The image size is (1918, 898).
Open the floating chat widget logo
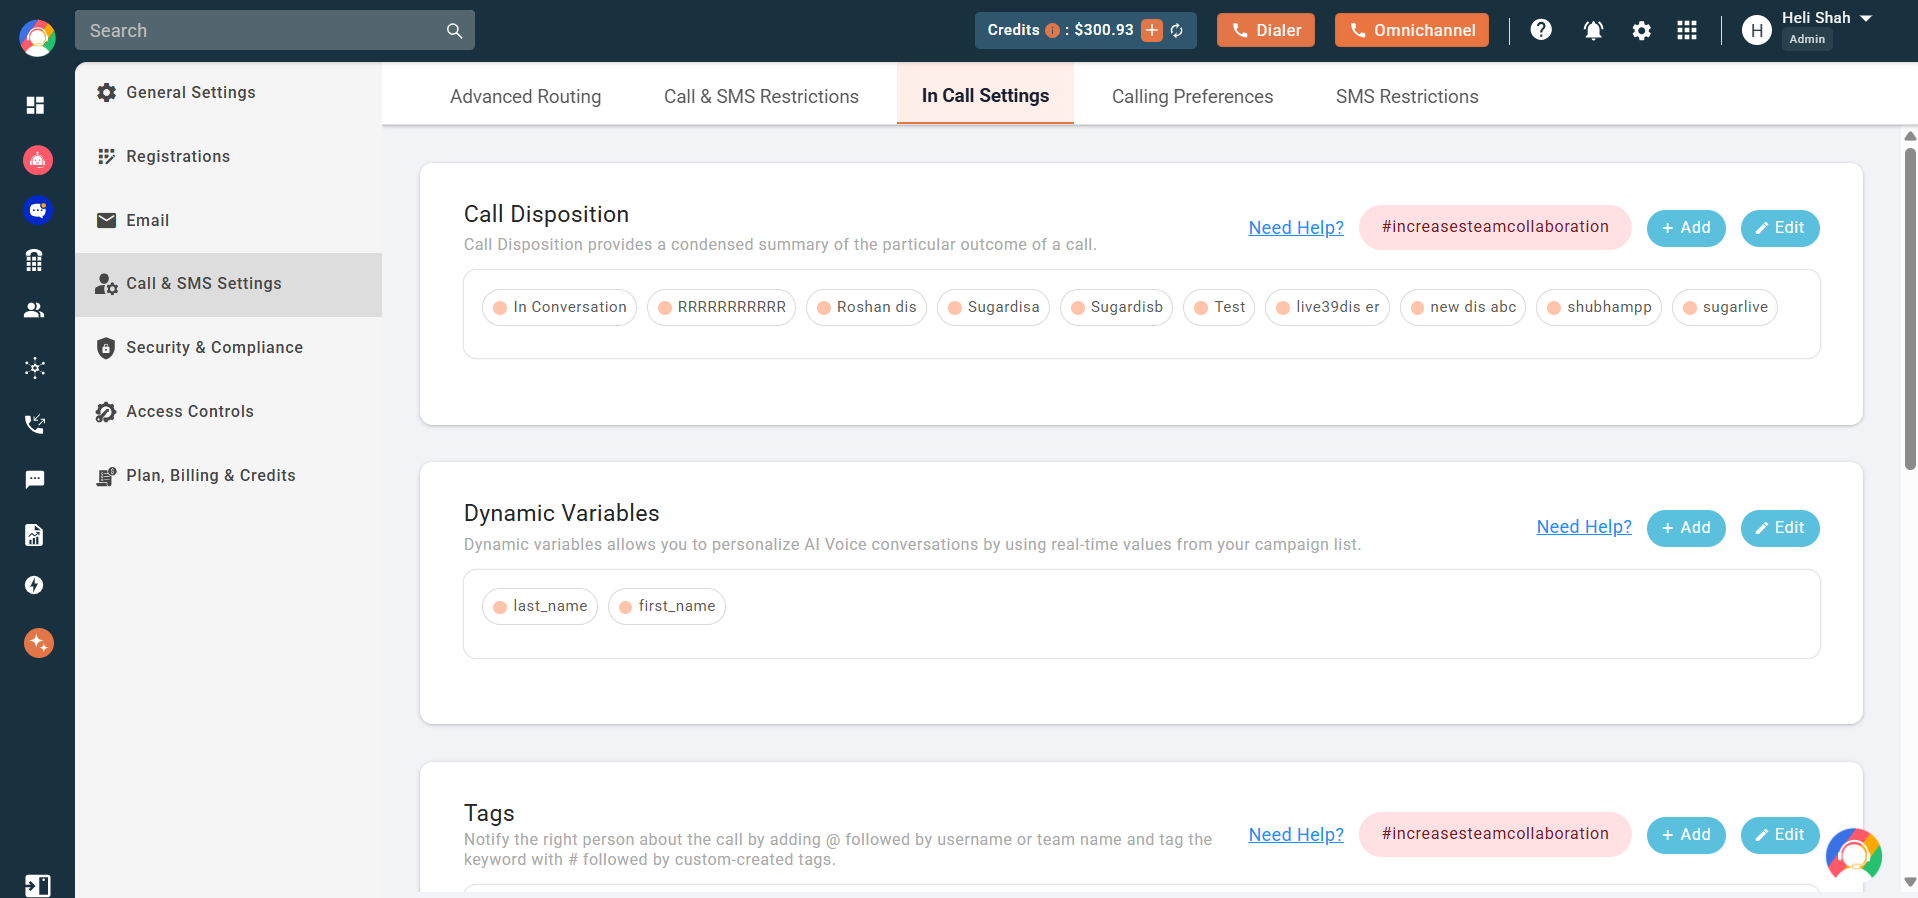click(x=1853, y=855)
